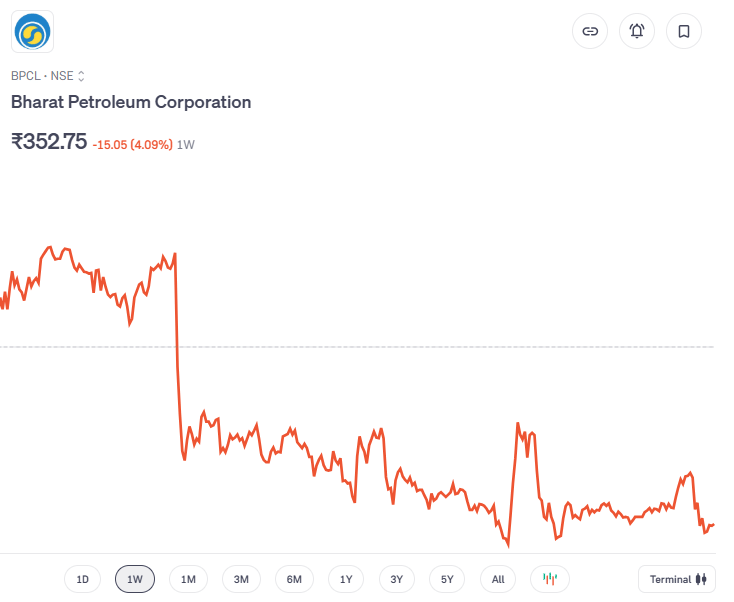The height and width of the screenshot is (602, 734).
Task: Open the Terminal chart view
Action: pos(677,579)
